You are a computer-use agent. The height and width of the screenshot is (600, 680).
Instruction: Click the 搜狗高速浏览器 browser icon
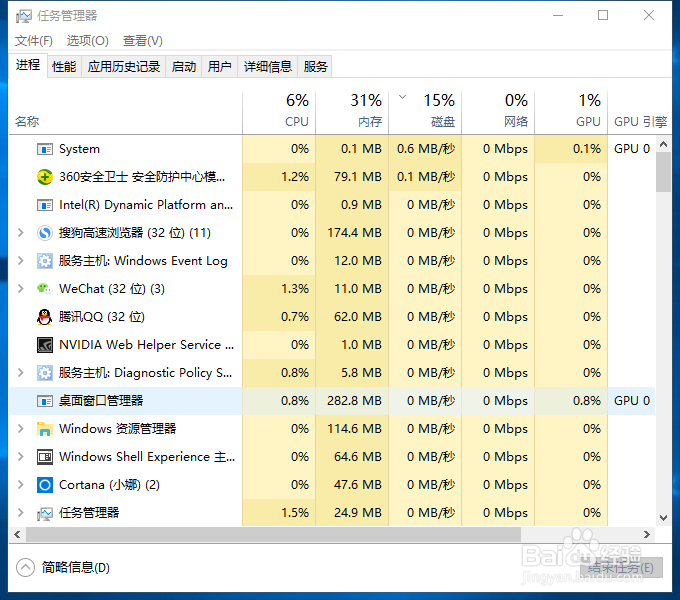coord(45,233)
